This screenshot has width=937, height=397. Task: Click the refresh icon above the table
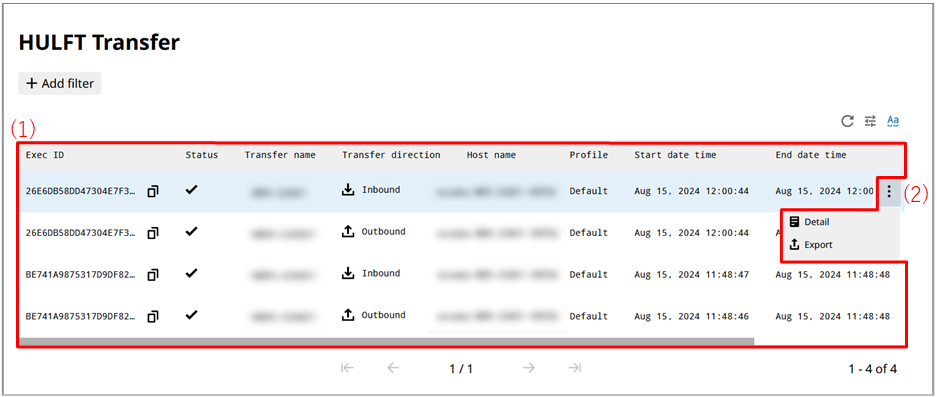(847, 121)
